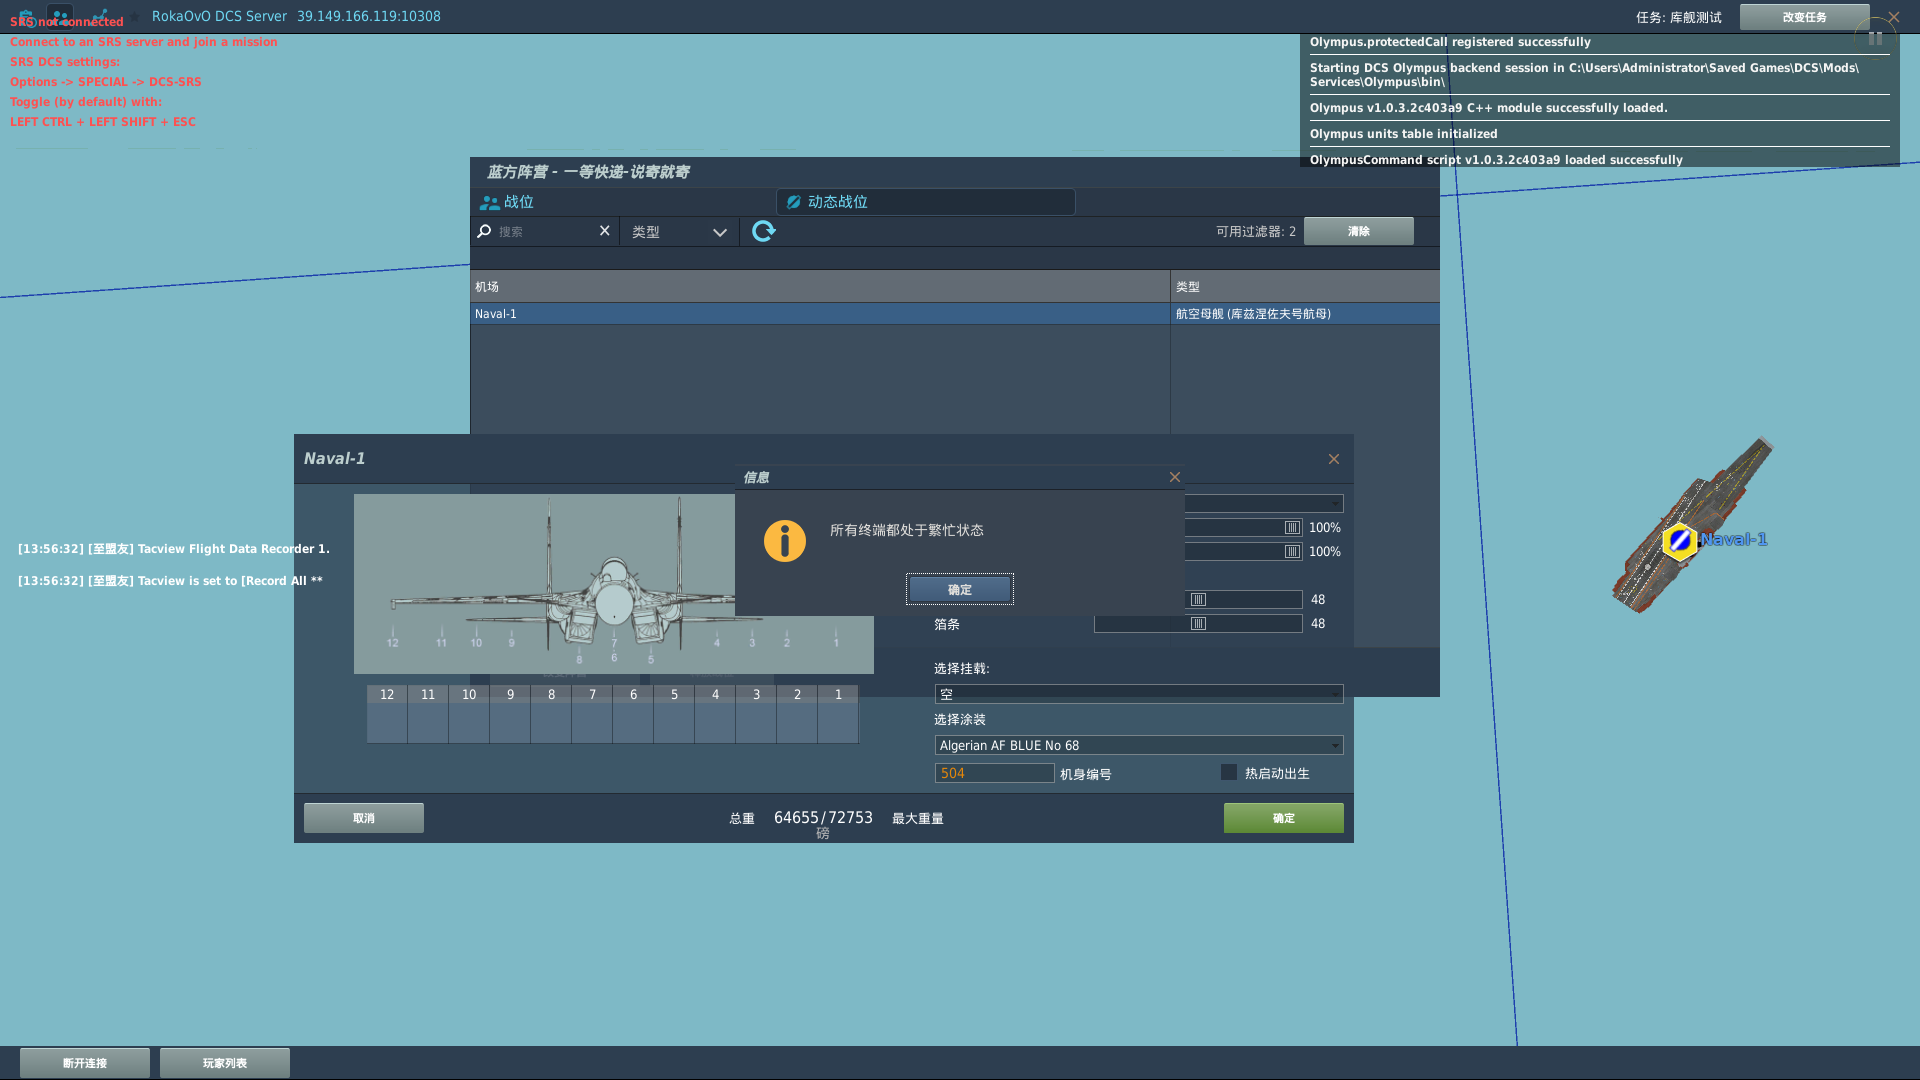Sort by the 类型 column header
The image size is (1920, 1080).
(x=1305, y=286)
